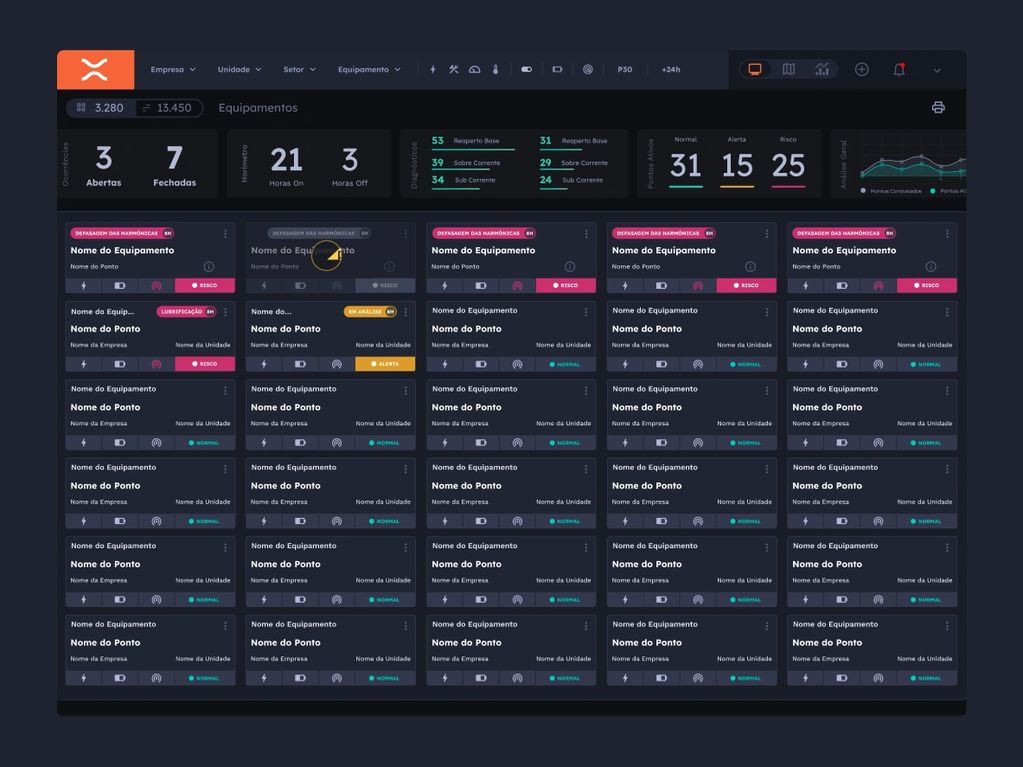Select the wrench tools filter icon

[x=453, y=70]
